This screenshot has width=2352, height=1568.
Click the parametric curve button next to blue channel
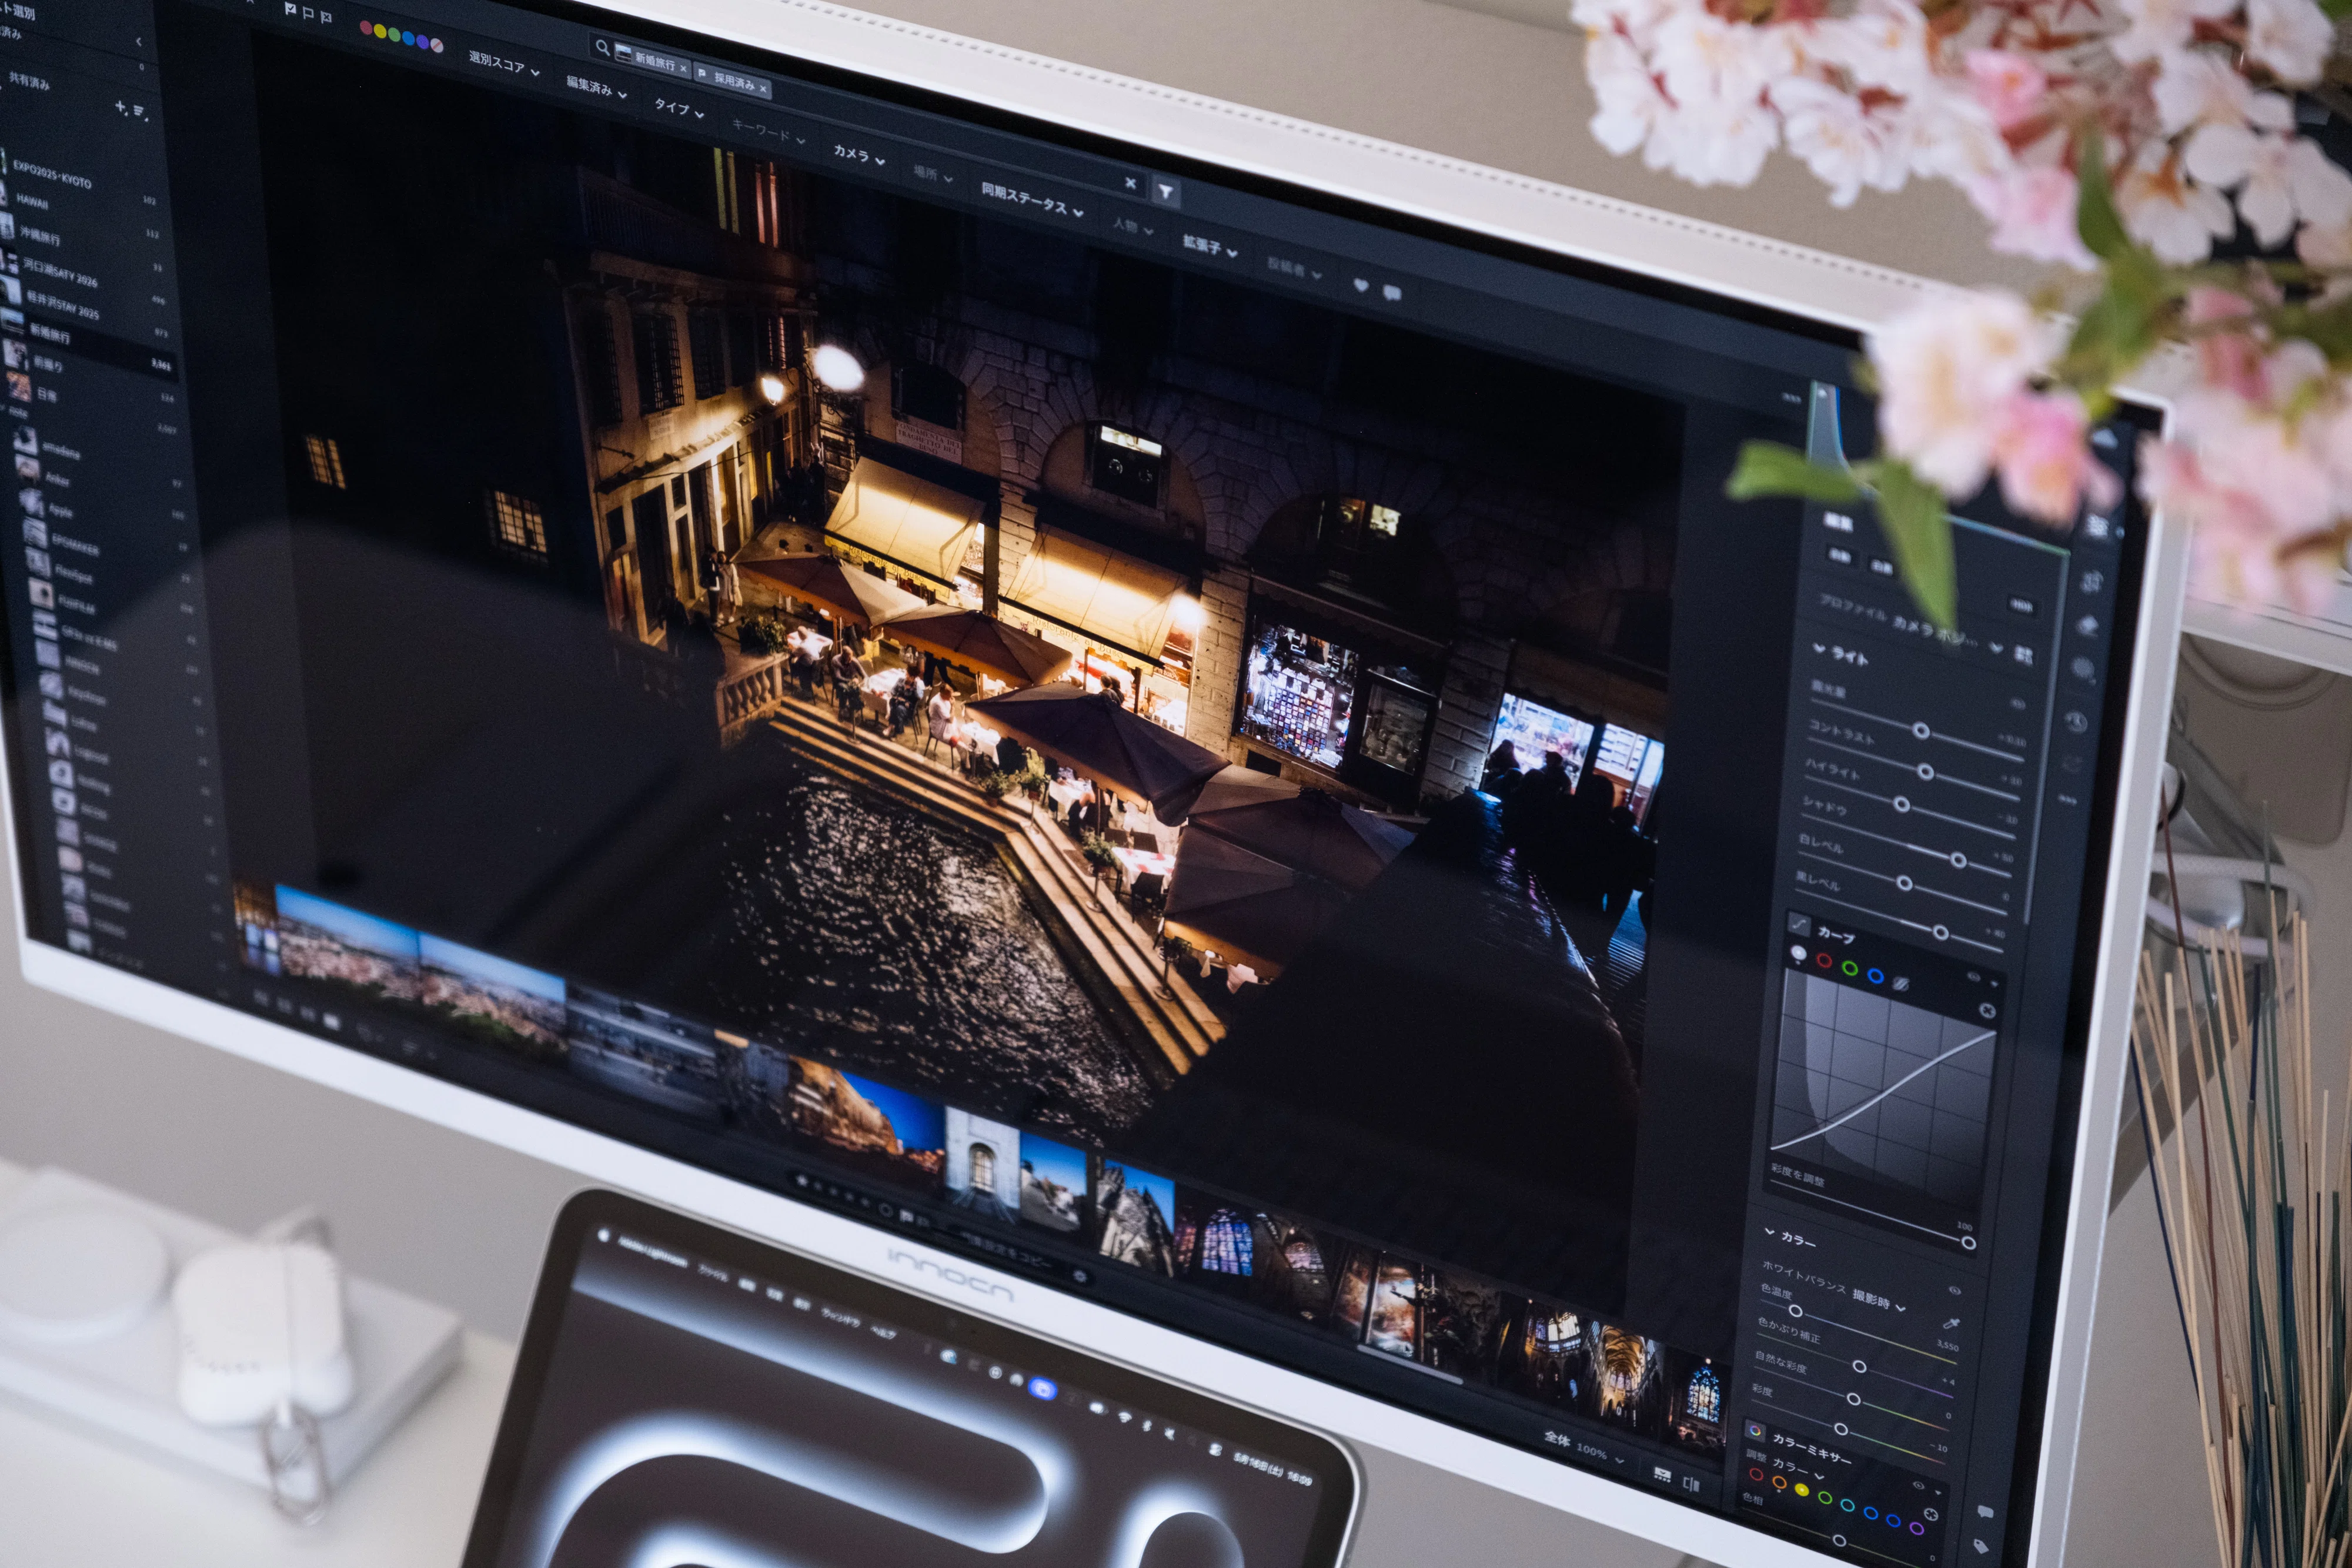[x=1901, y=984]
